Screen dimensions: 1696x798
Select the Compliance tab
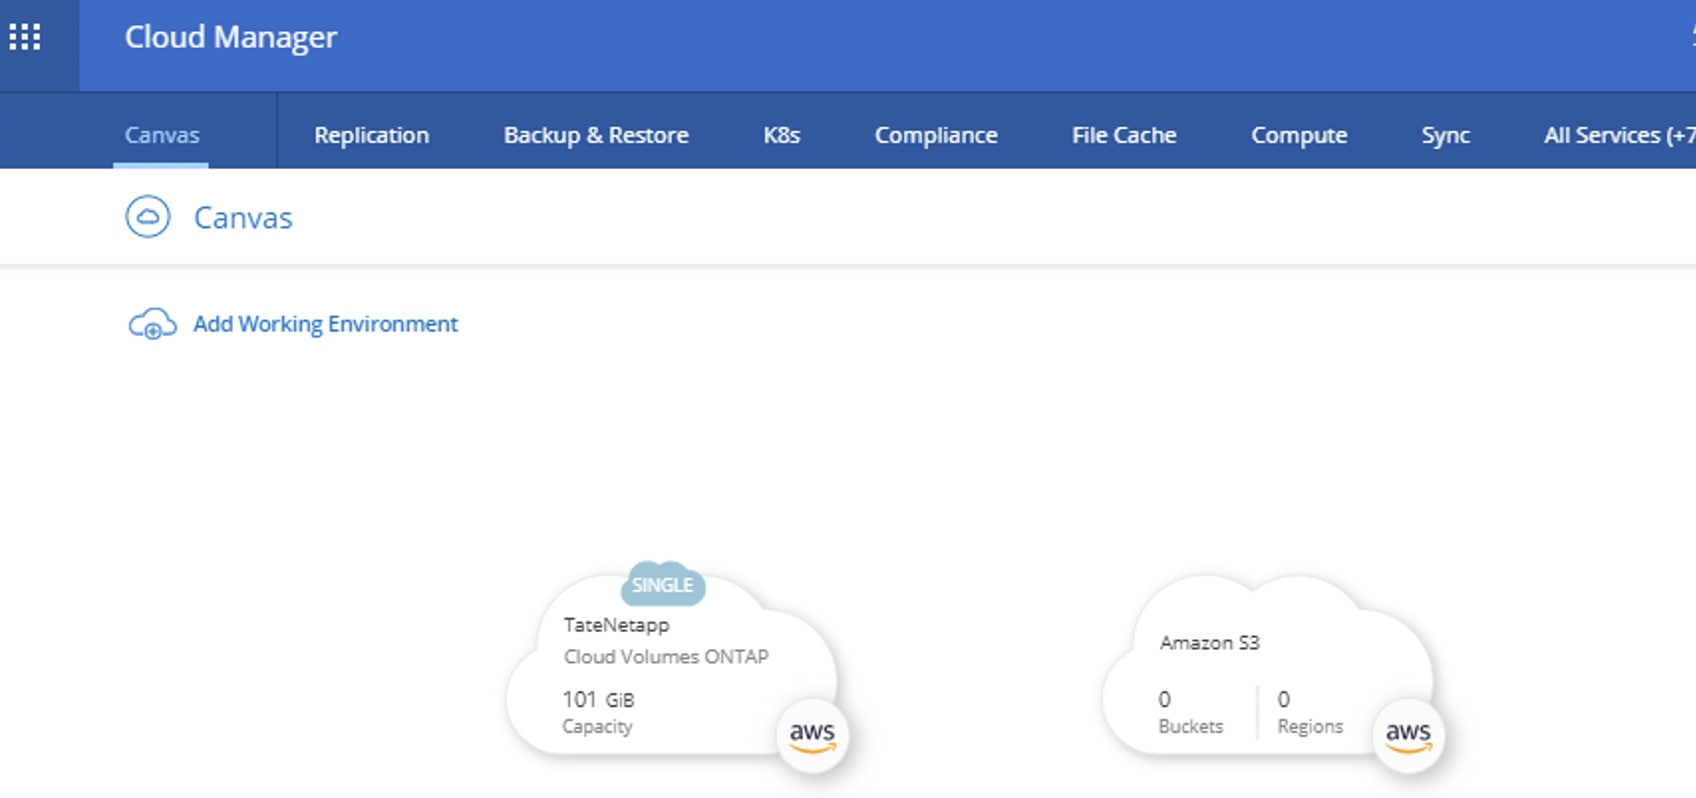(x=936, y=135)
